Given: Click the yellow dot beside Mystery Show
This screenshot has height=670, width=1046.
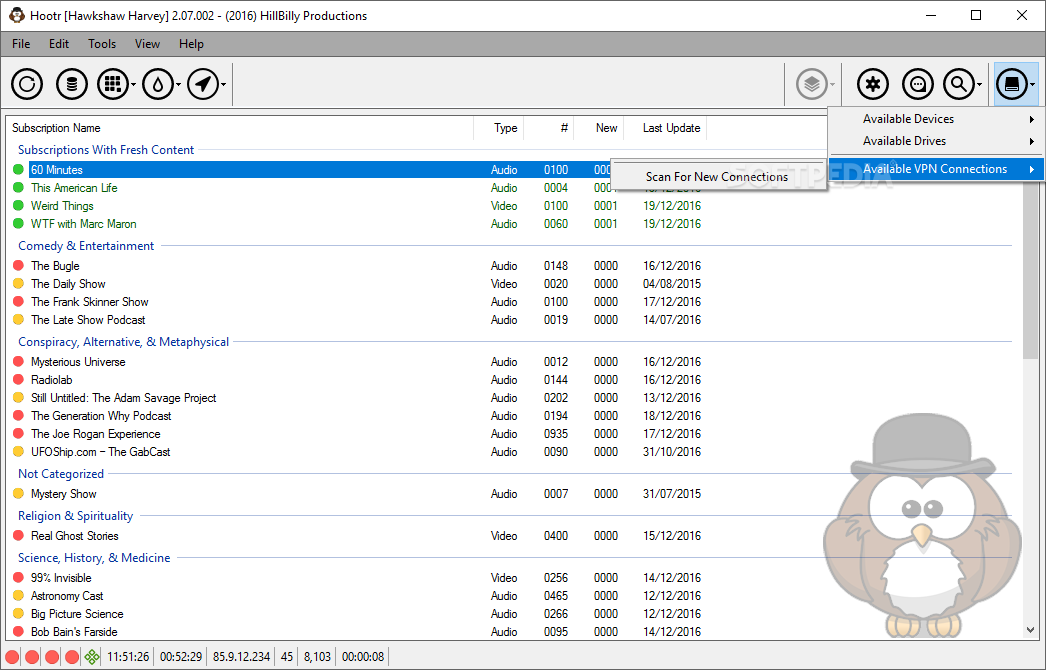Looking at the screenshot, I should [x=19, y=494].
